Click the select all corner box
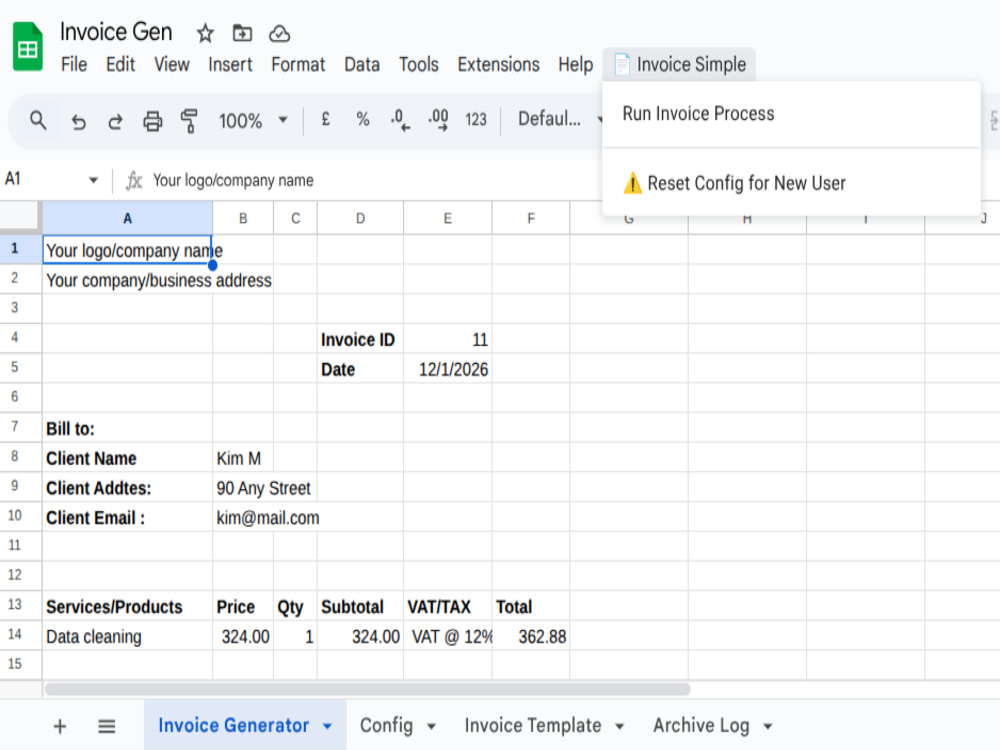The height and width of the screenshot is (750, 1000). coord(20,216)
